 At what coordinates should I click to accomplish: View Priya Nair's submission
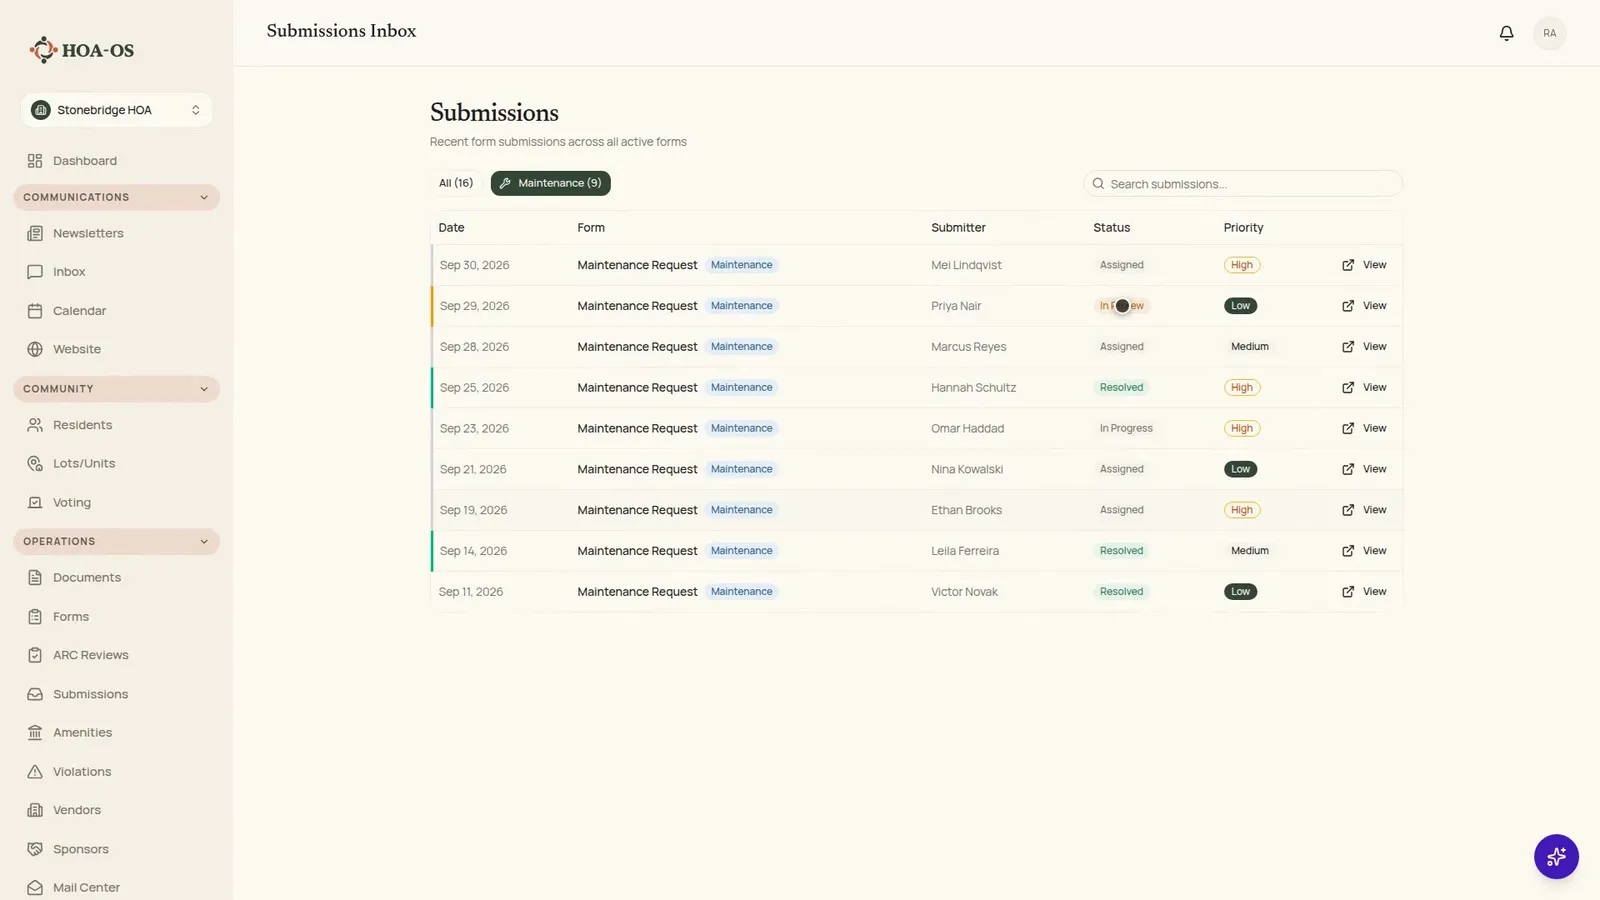(x=1364, y=306)
